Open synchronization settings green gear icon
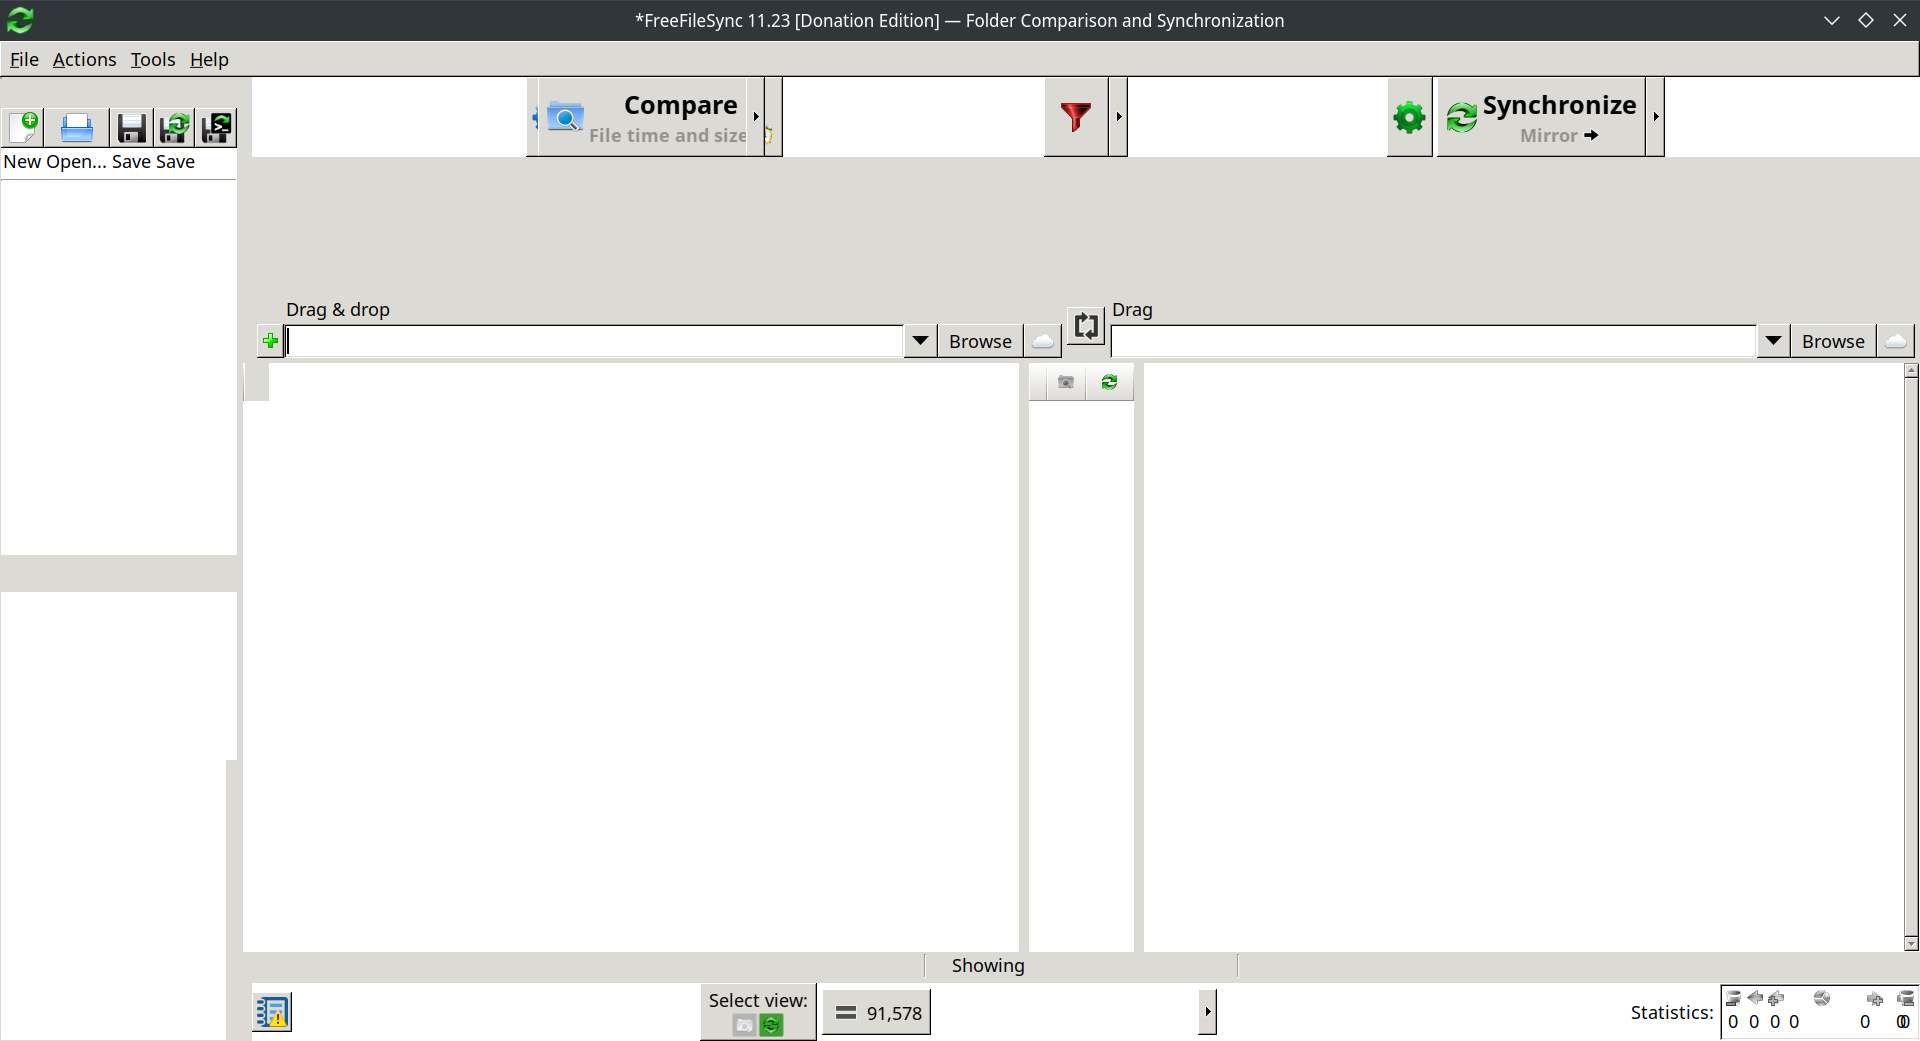 coord(1409,117)
